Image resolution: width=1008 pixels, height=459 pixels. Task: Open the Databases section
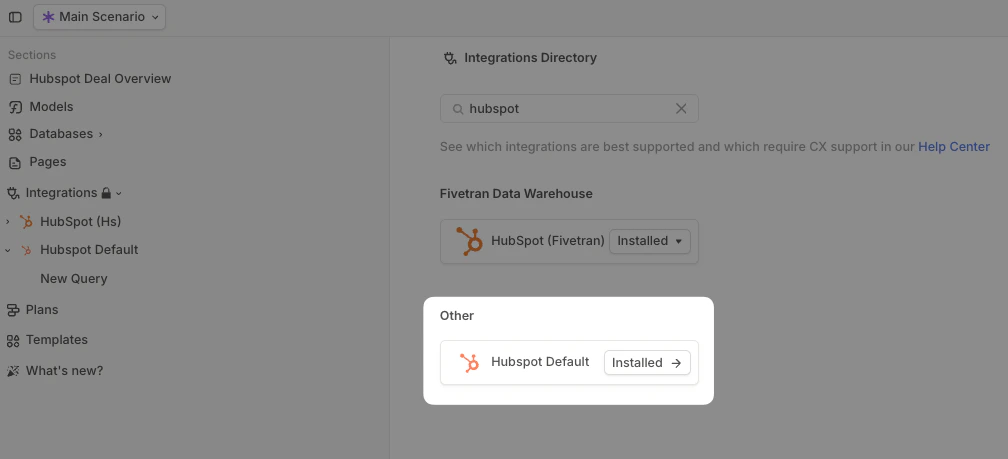[x=61, y=134]
